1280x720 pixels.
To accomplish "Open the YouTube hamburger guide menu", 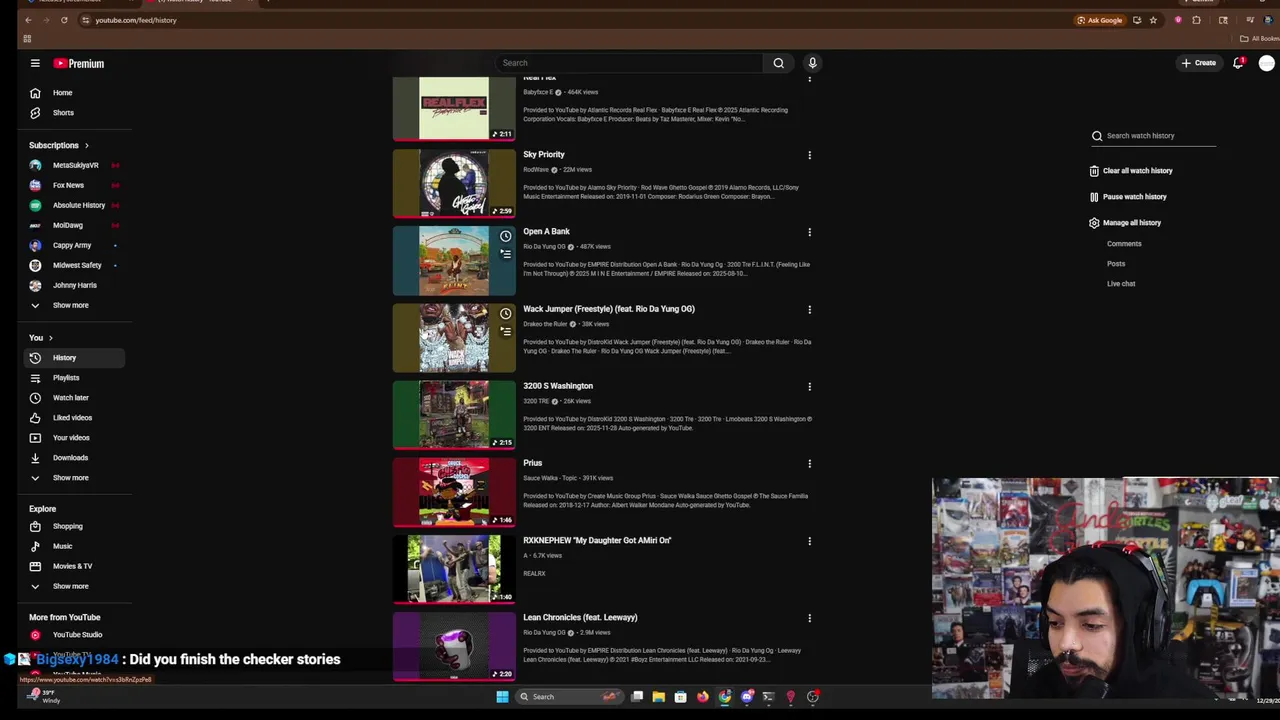I will pos(35,63).
